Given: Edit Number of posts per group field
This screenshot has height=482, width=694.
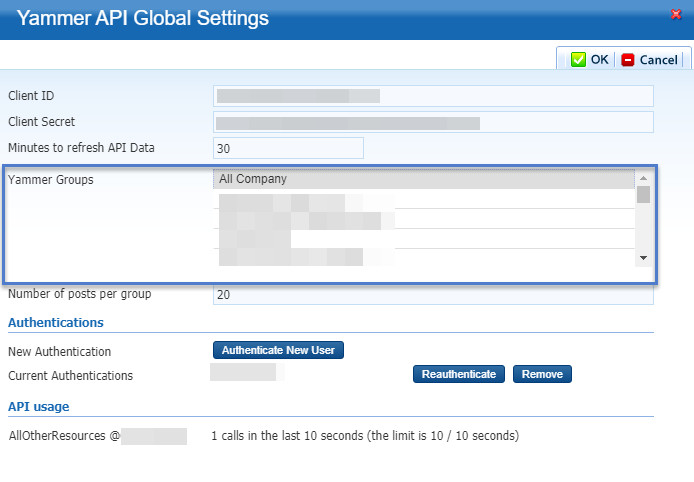Looking at the screenshot, I should (x=433, y=295).
